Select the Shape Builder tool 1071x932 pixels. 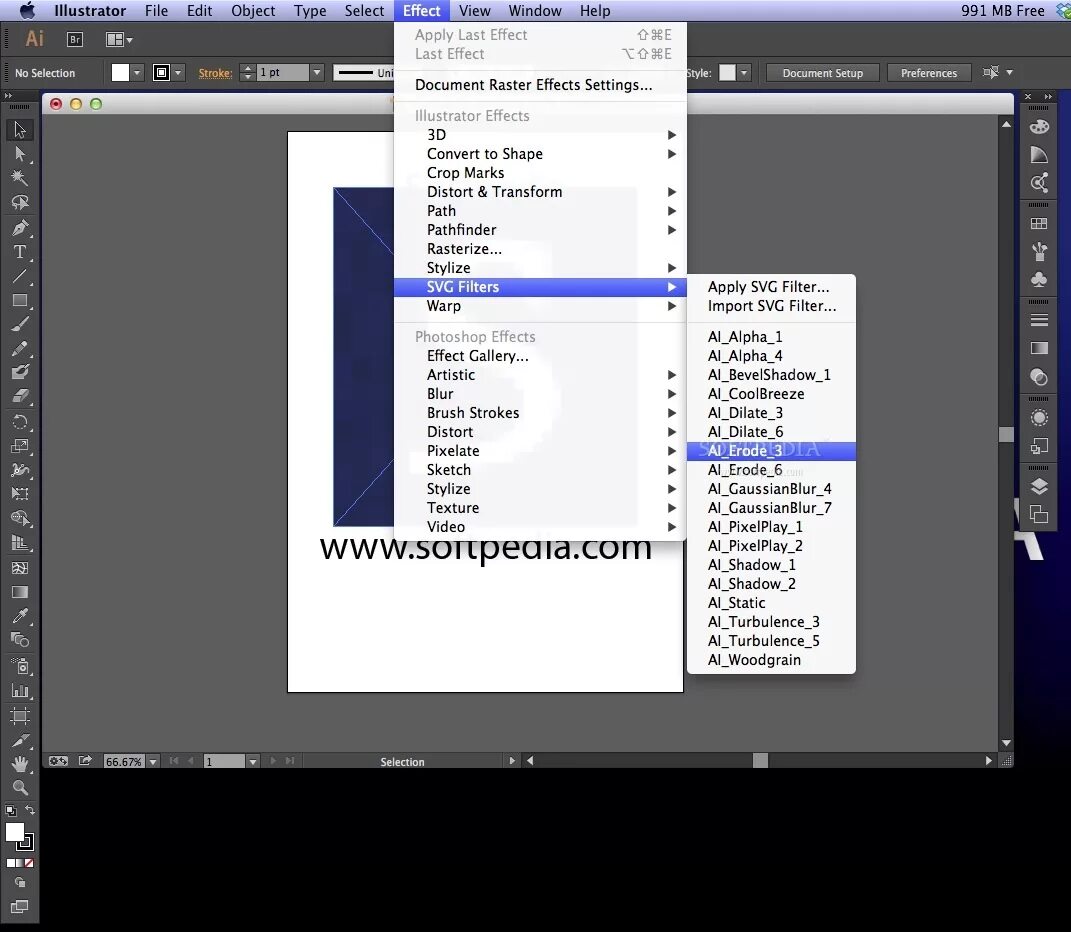point(20,518)
